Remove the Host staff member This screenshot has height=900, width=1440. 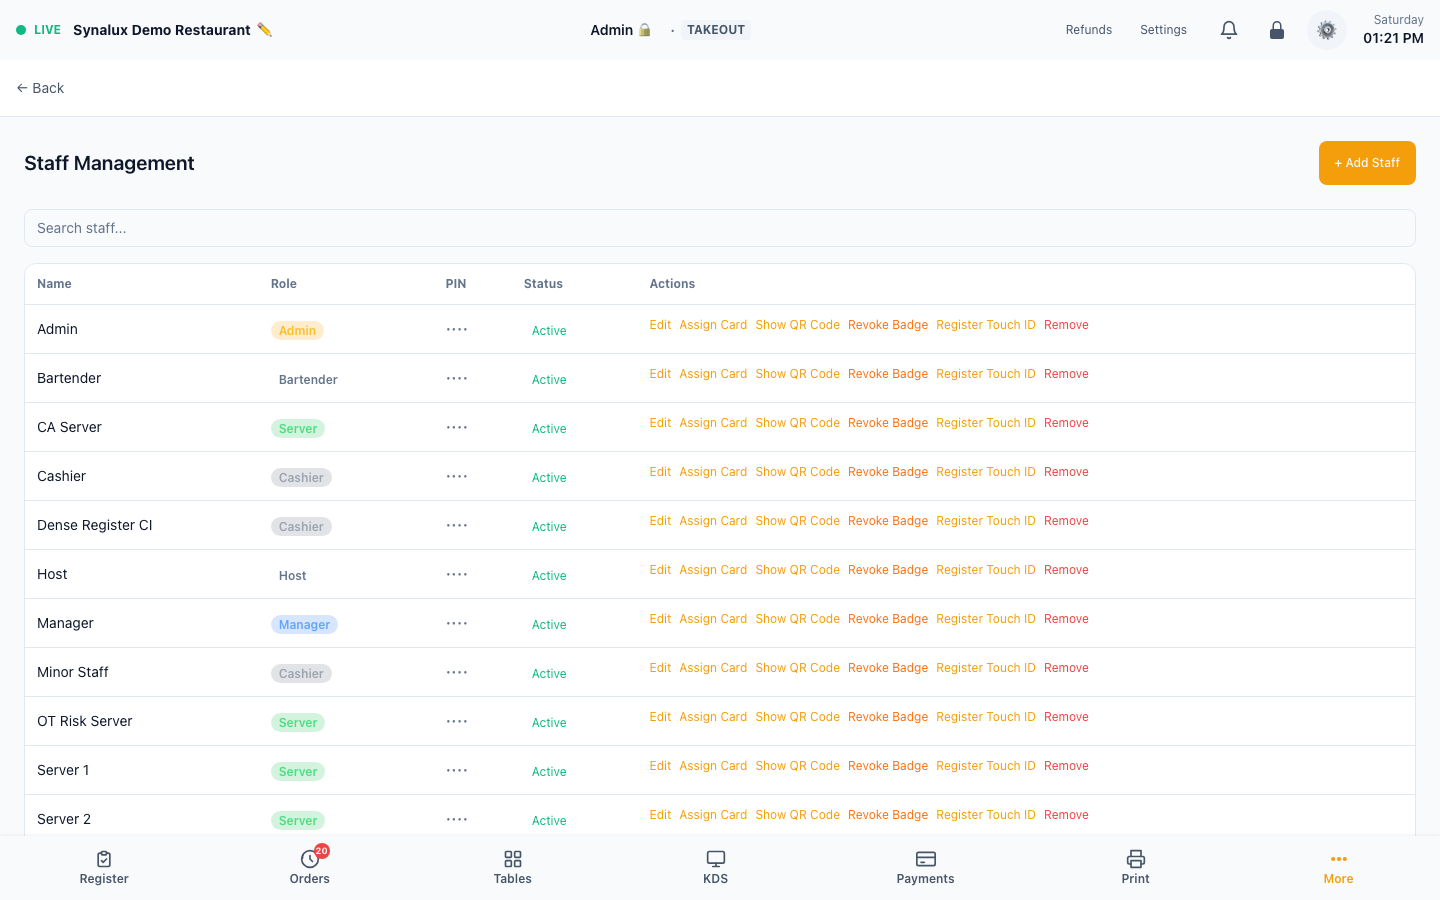pos(1066,570)
